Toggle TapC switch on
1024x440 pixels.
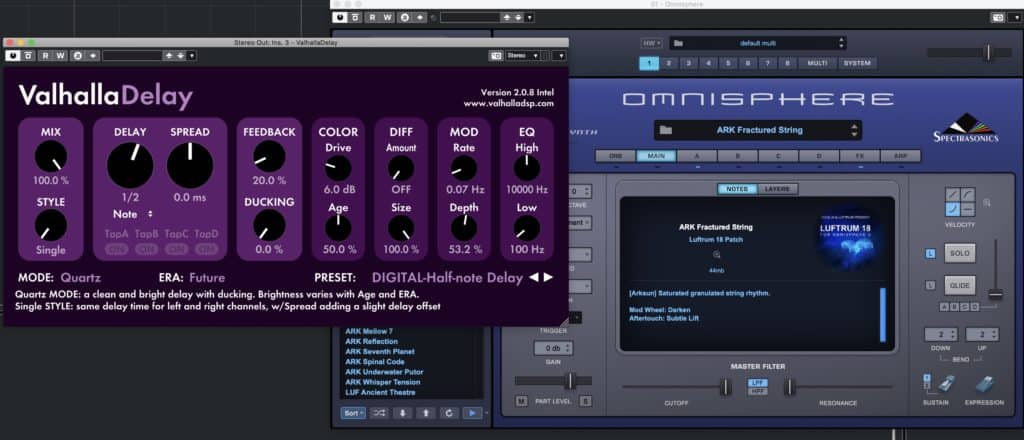pos(176,249)
